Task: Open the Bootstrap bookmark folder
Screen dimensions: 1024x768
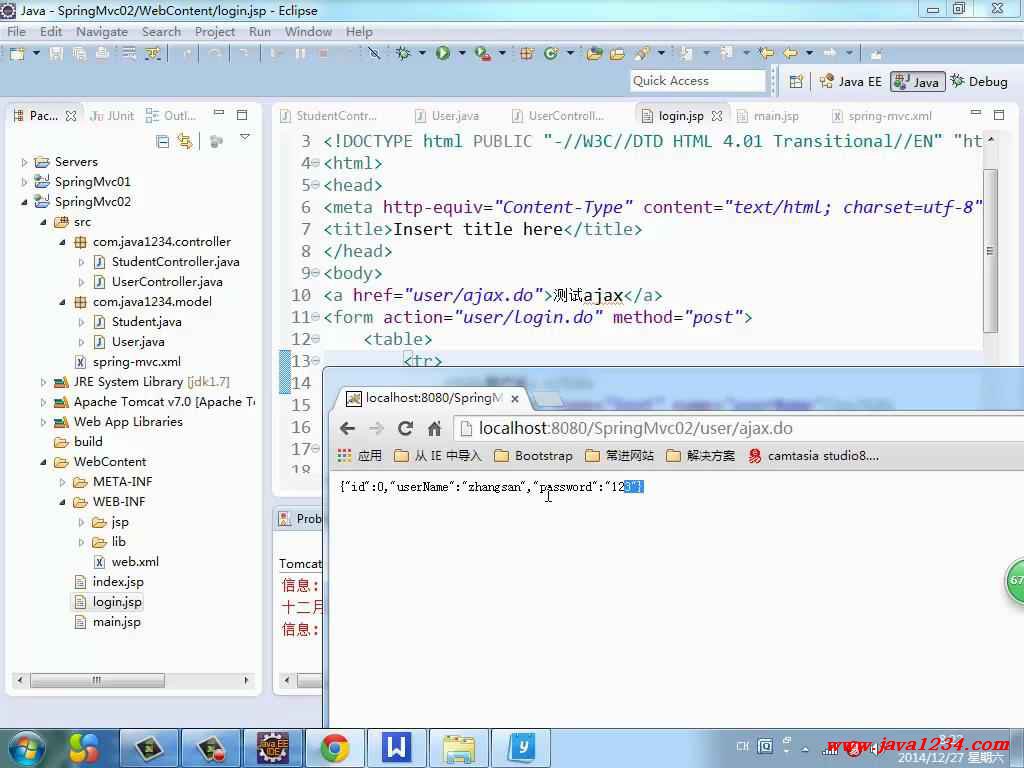Action: pos(534,456)
